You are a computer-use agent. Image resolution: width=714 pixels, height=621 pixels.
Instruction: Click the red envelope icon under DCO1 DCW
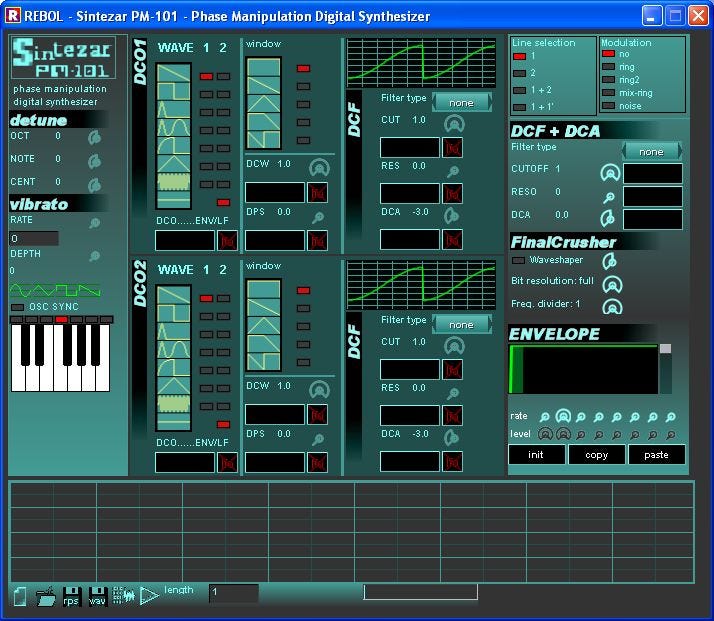(317, 193)
